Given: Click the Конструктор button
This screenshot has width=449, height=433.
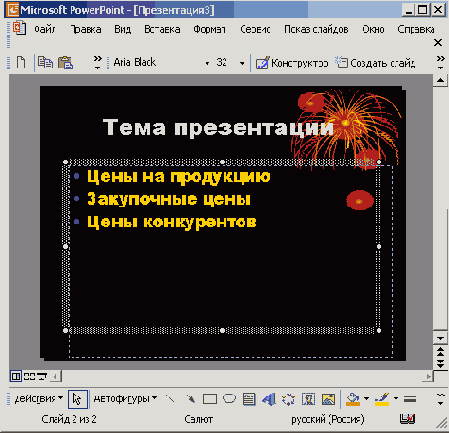Looking at the screenshot, I should pyautogui.click(x=292, y=63).
